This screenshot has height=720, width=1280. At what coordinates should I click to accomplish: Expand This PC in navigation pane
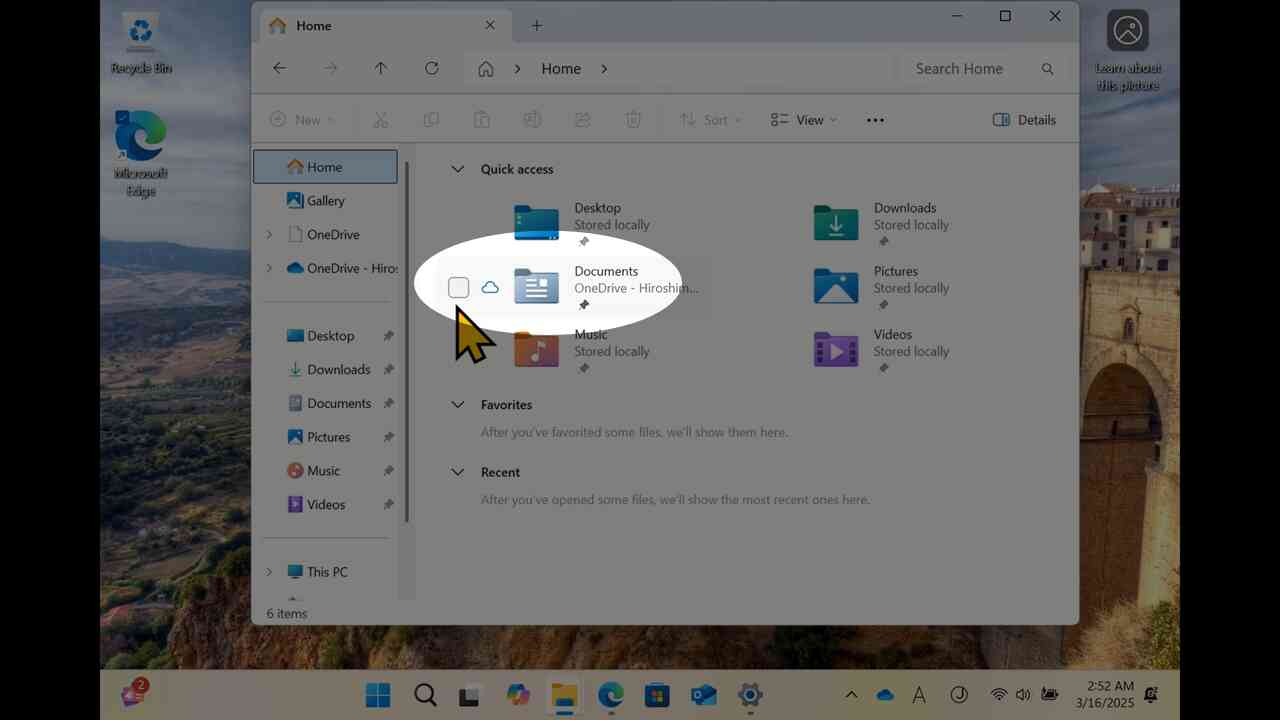[269, 572]
